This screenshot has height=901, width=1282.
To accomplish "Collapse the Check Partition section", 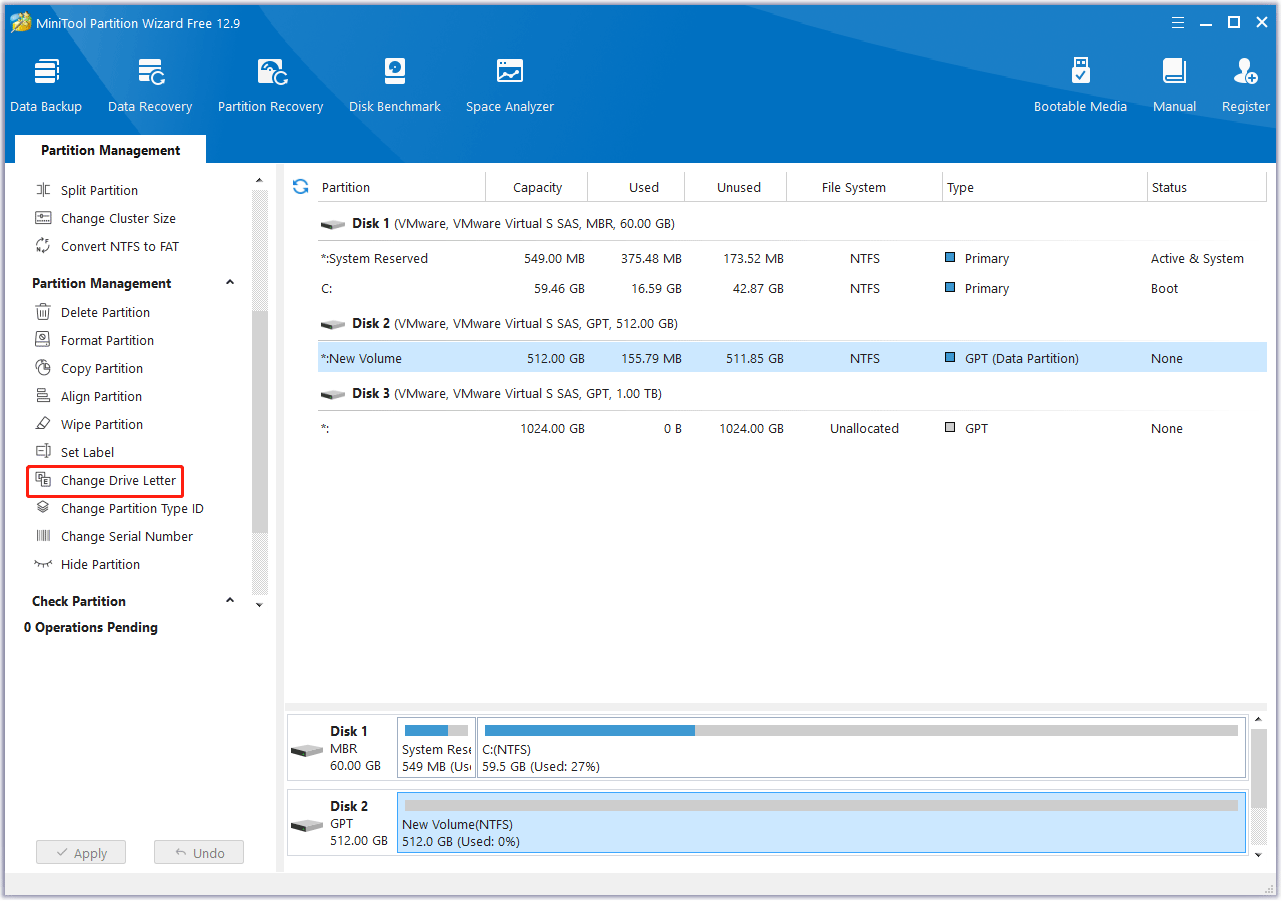I will pos(230,601).
